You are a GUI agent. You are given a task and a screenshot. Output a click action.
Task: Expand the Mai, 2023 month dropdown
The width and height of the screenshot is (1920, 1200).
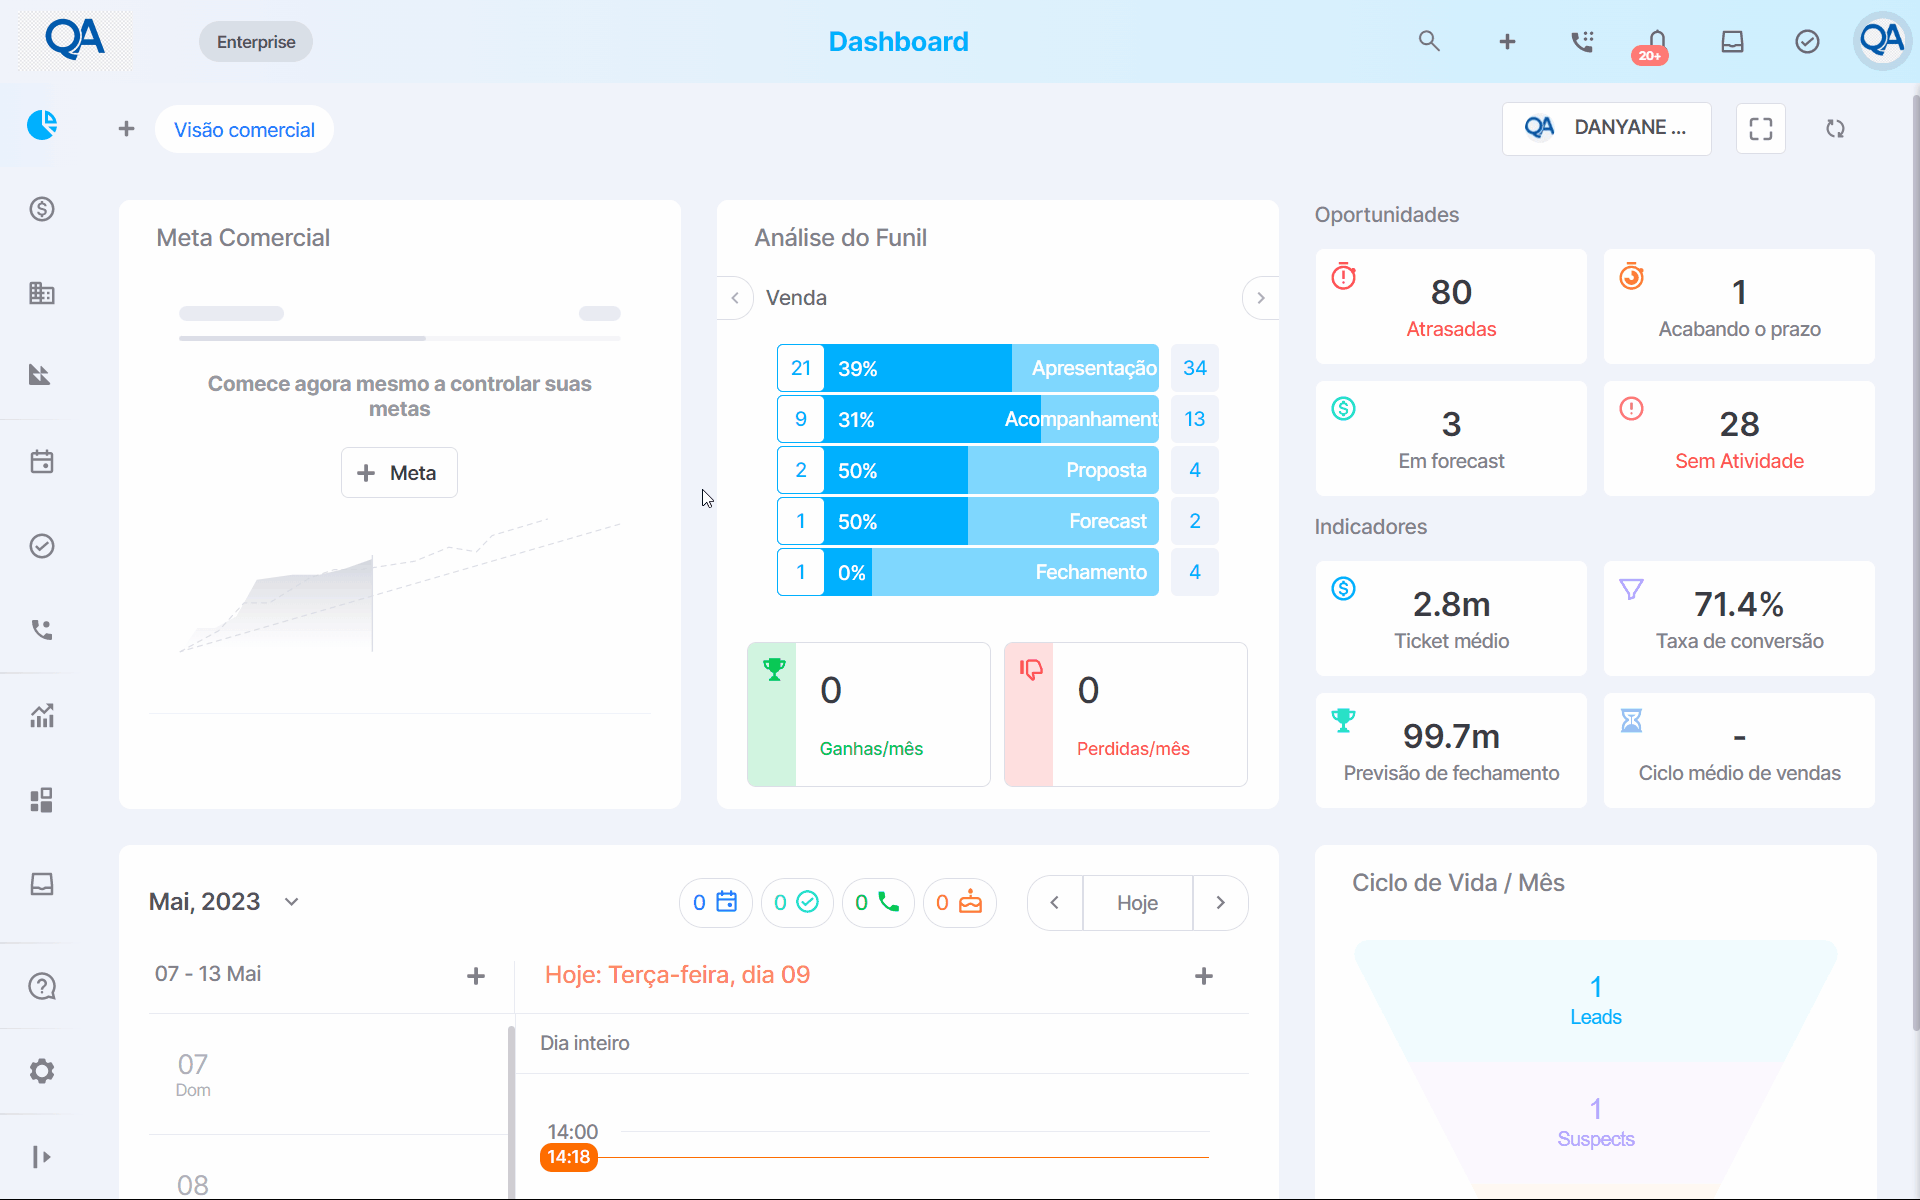pos(291,902)
